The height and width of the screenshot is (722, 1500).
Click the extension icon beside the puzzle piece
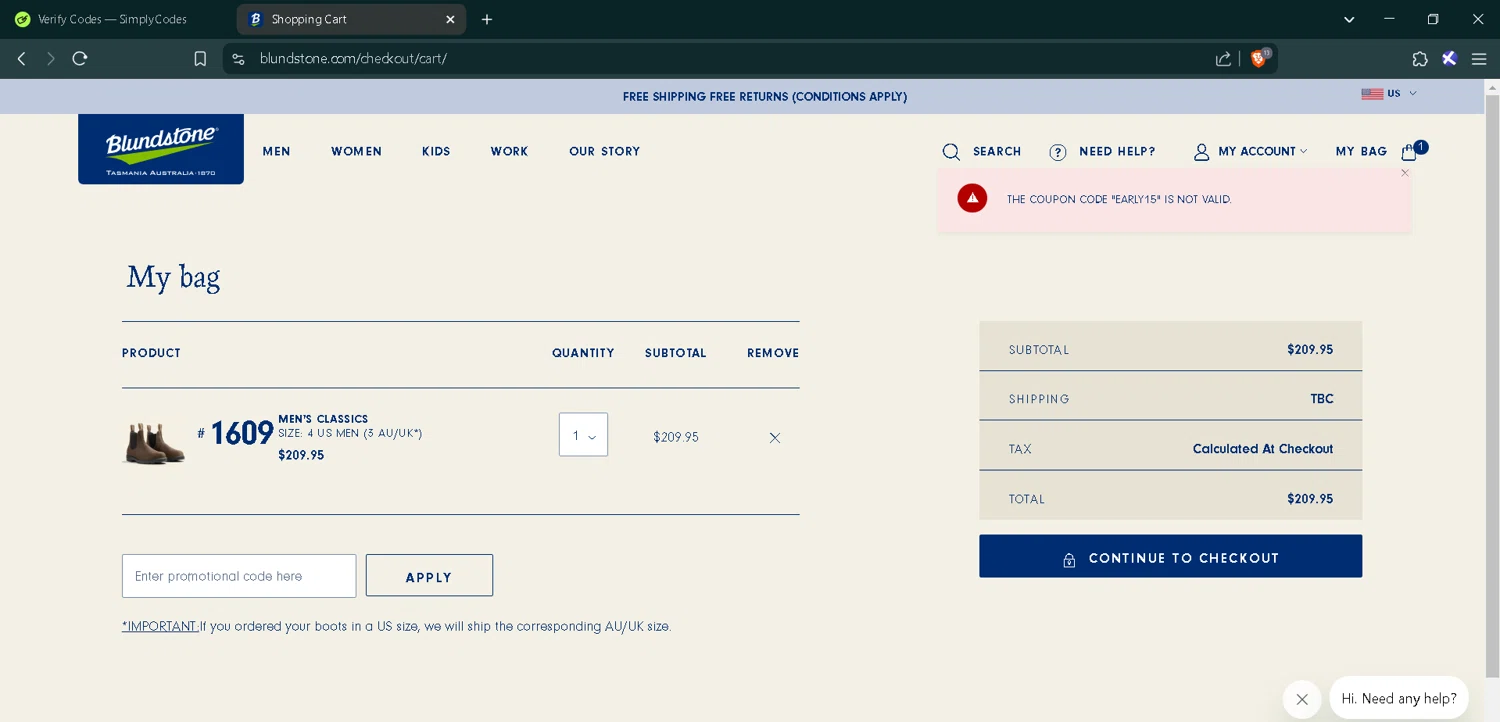pos(1449,59)
